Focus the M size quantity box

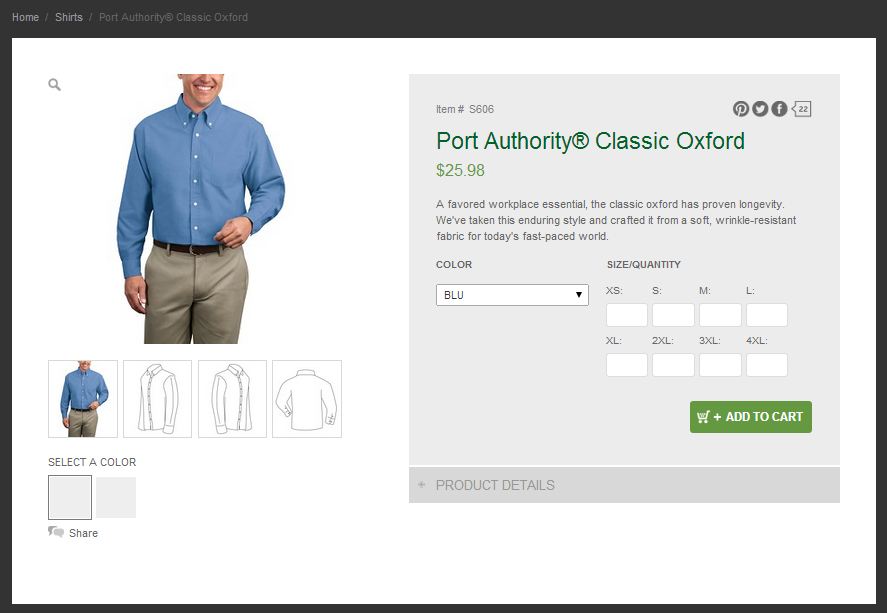click(720, 315)
